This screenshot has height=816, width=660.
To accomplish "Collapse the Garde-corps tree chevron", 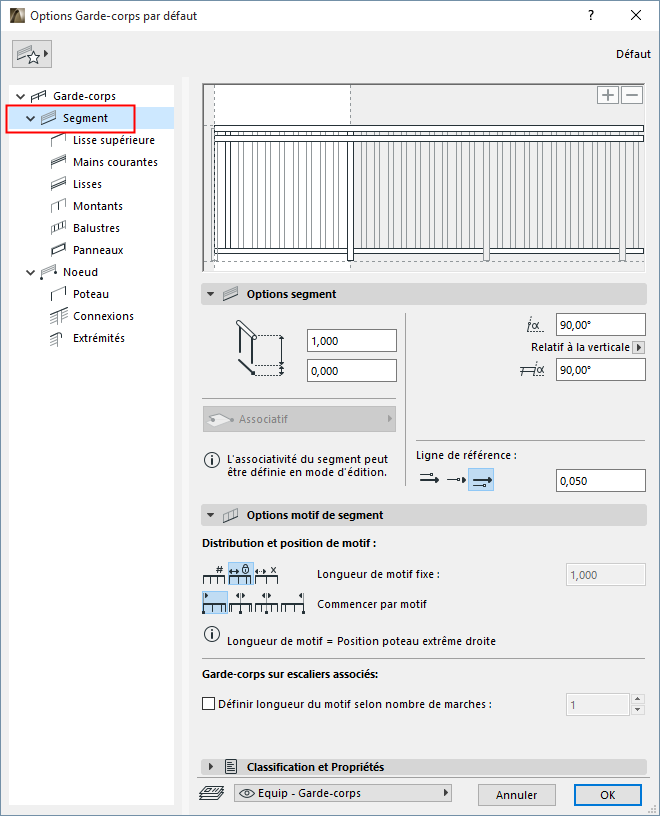I will [x=21, y=96].
